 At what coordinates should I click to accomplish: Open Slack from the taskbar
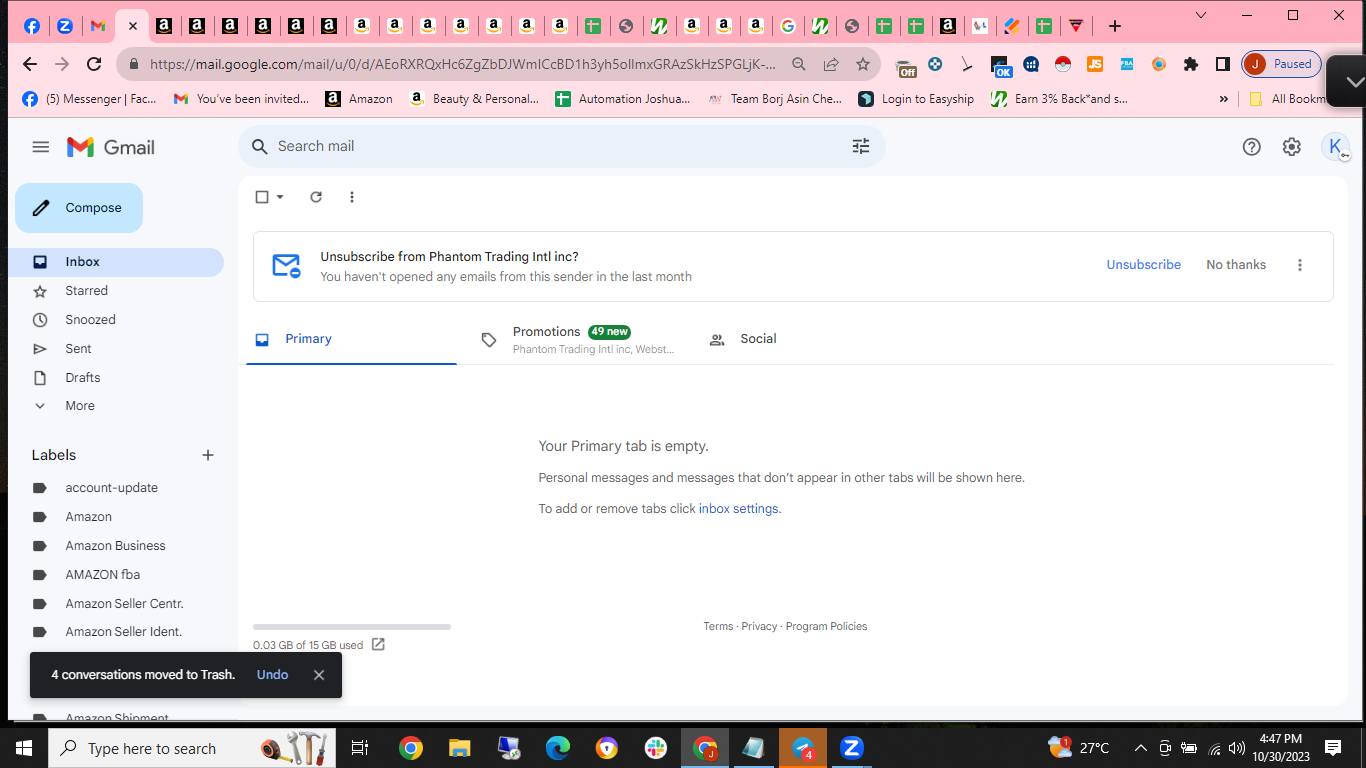[x=656, y=748]
